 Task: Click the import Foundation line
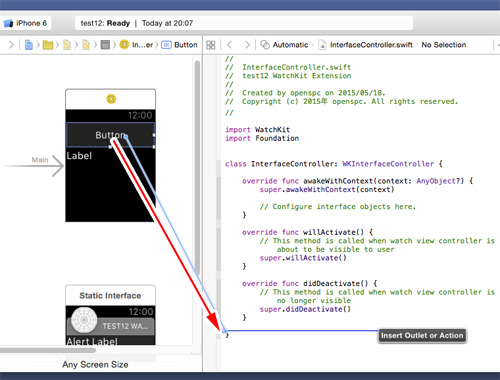262,138
